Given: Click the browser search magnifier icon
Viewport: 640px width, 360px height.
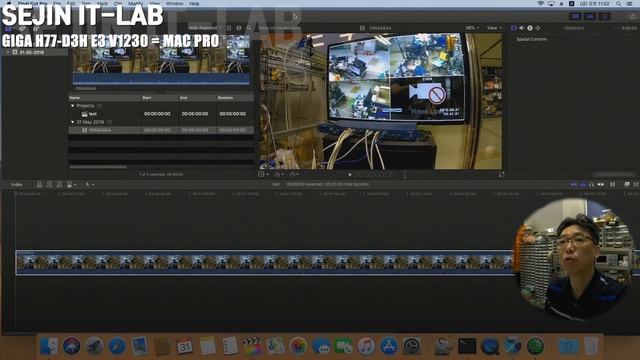Looking at the screenshot, I should tap(249, 28).
